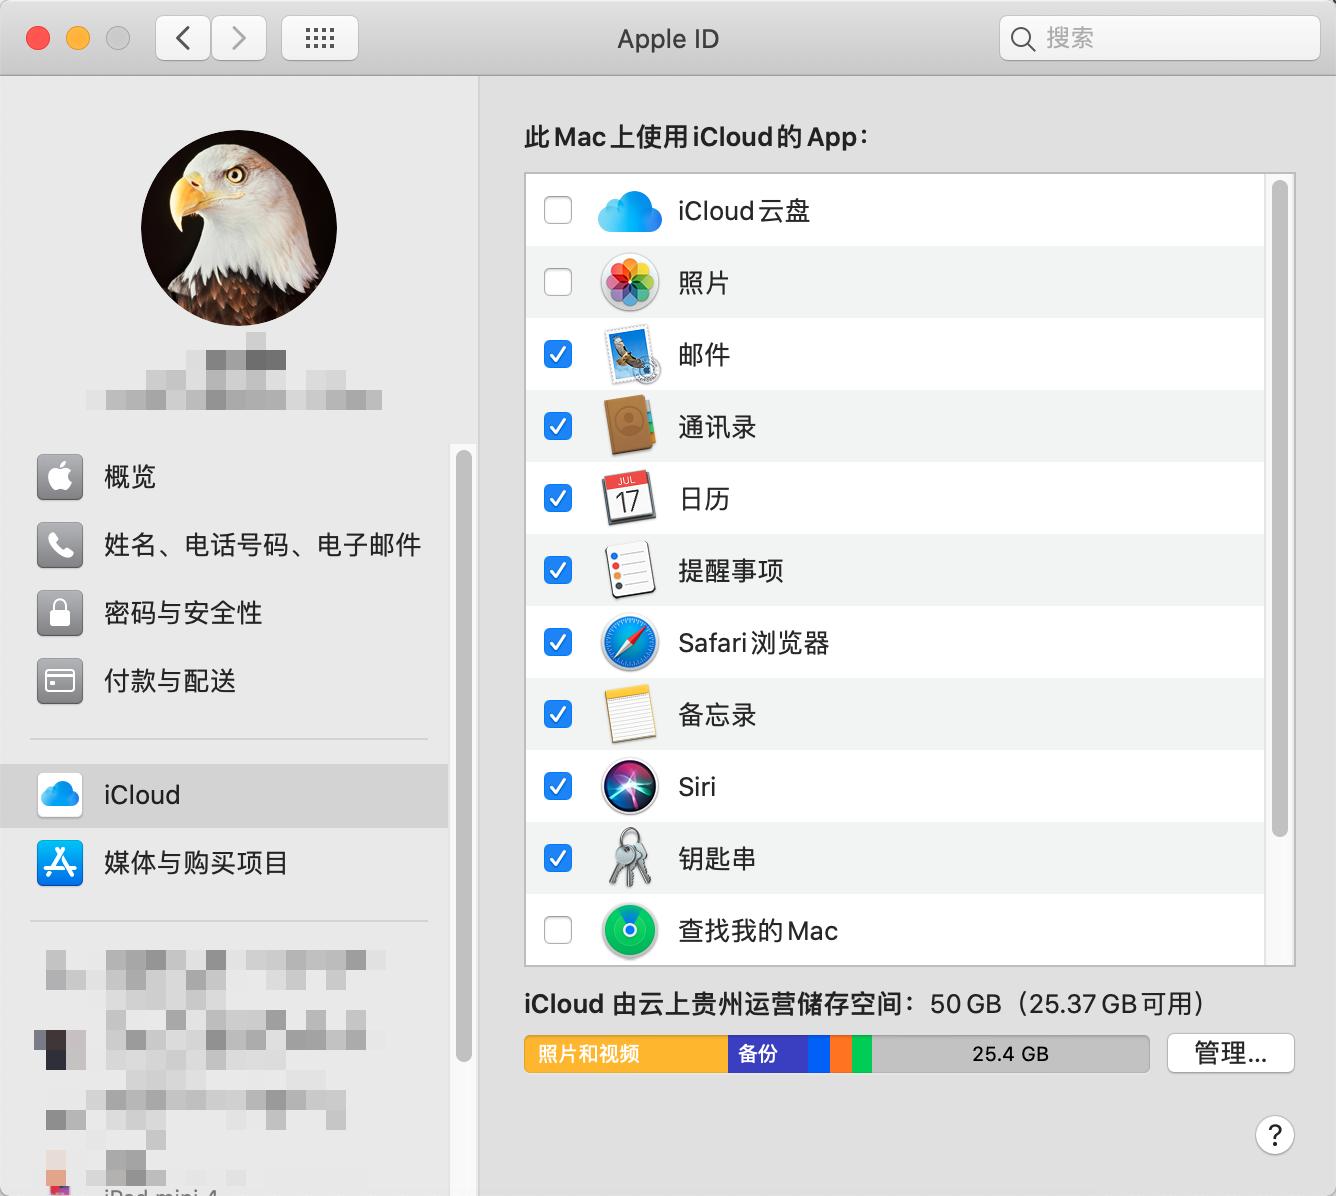Screen dimensions: 1336x1196
Task: Click the Contacts (通讯录) icon
Action: 629,426
